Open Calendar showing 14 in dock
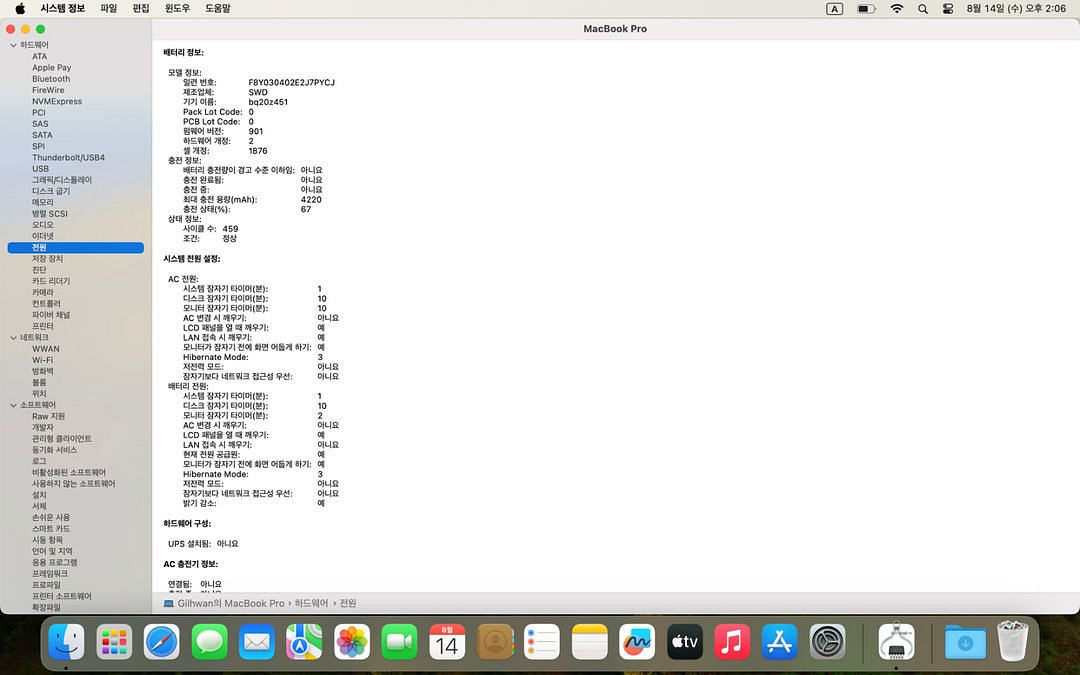This screenshot has width=1080, height=675. pos(447,643)
